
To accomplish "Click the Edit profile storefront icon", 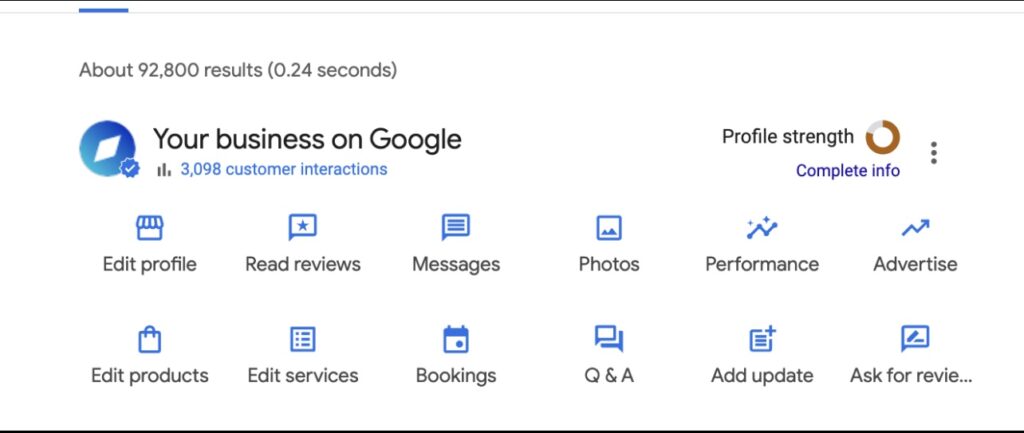I will (x=150, y=228).
